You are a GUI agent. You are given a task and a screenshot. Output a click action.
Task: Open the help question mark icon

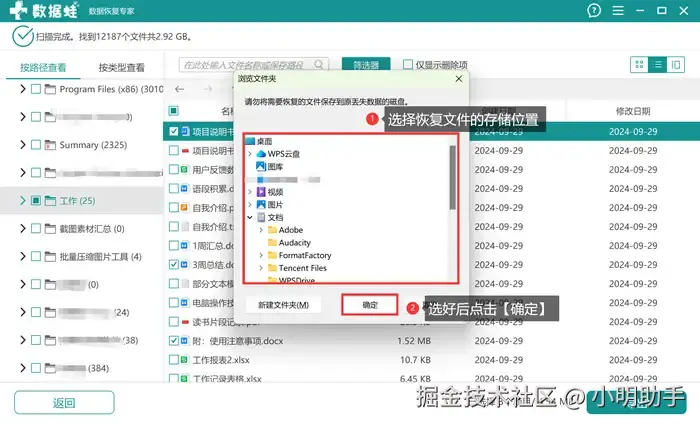click(594, 10)
